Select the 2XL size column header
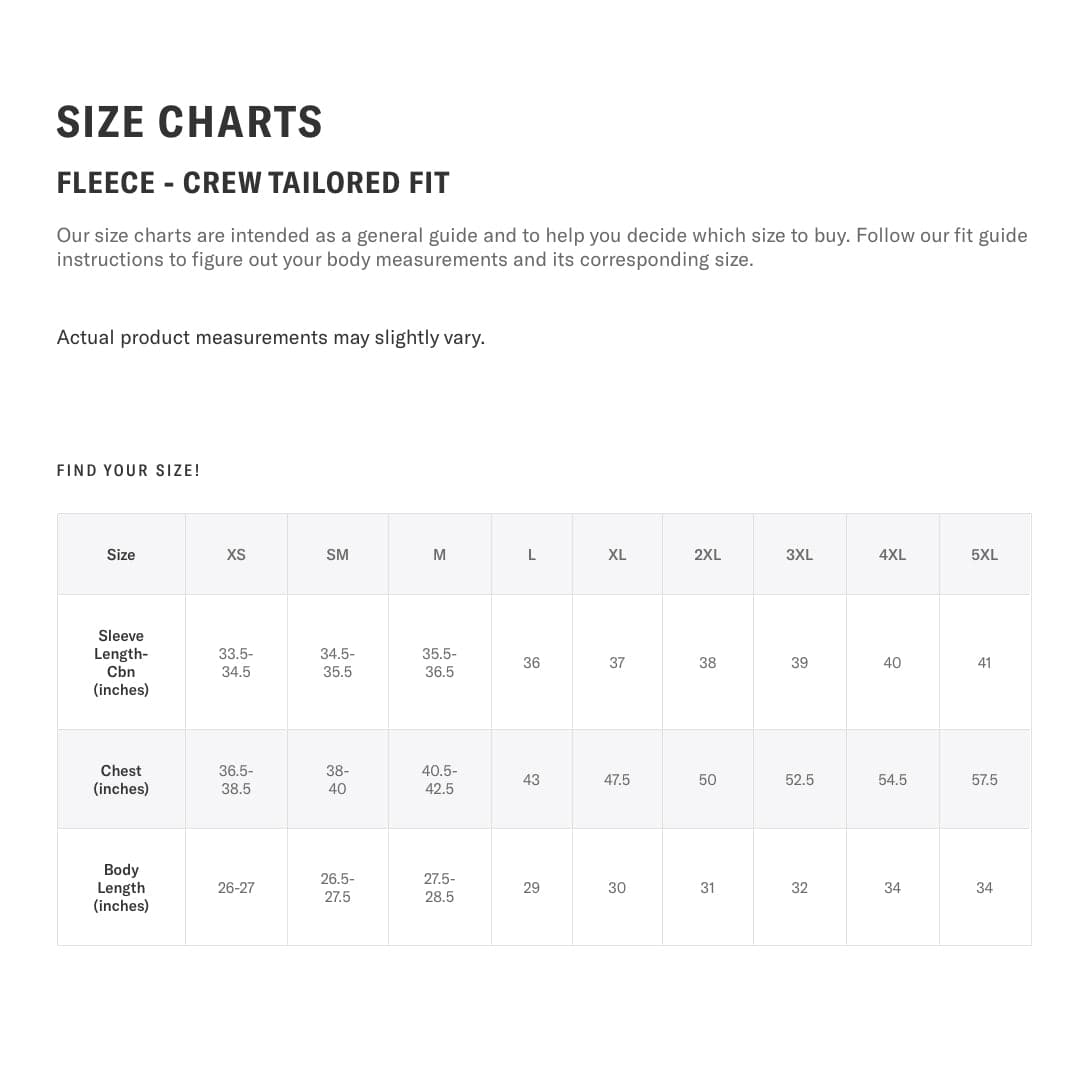Viewport: 1082px width, 1082px height. point(707,555)
